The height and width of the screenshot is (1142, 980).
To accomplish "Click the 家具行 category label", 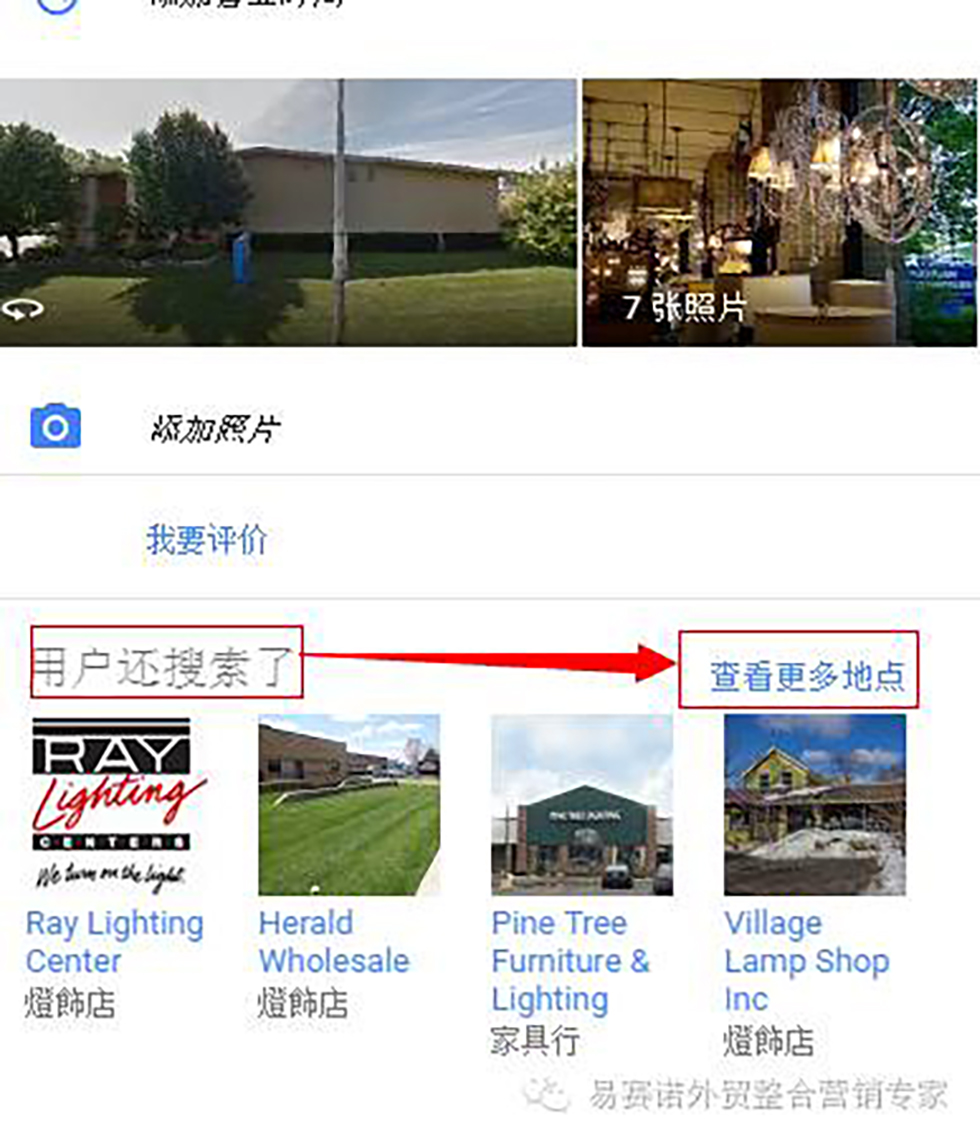I will coord(535,1040).
